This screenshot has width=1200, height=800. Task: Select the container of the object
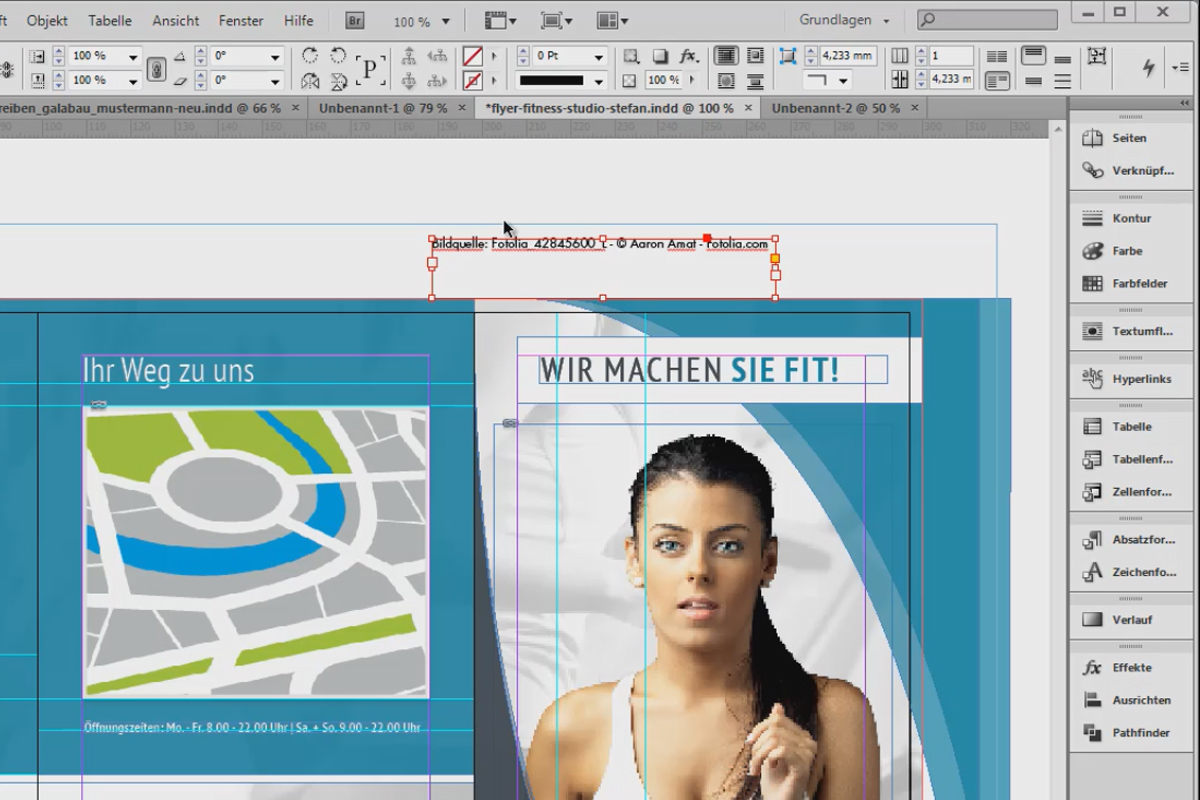point(410,56)
